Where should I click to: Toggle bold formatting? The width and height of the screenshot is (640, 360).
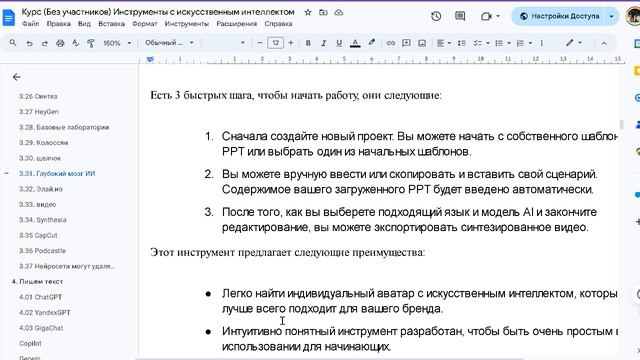tap(308, 43)
